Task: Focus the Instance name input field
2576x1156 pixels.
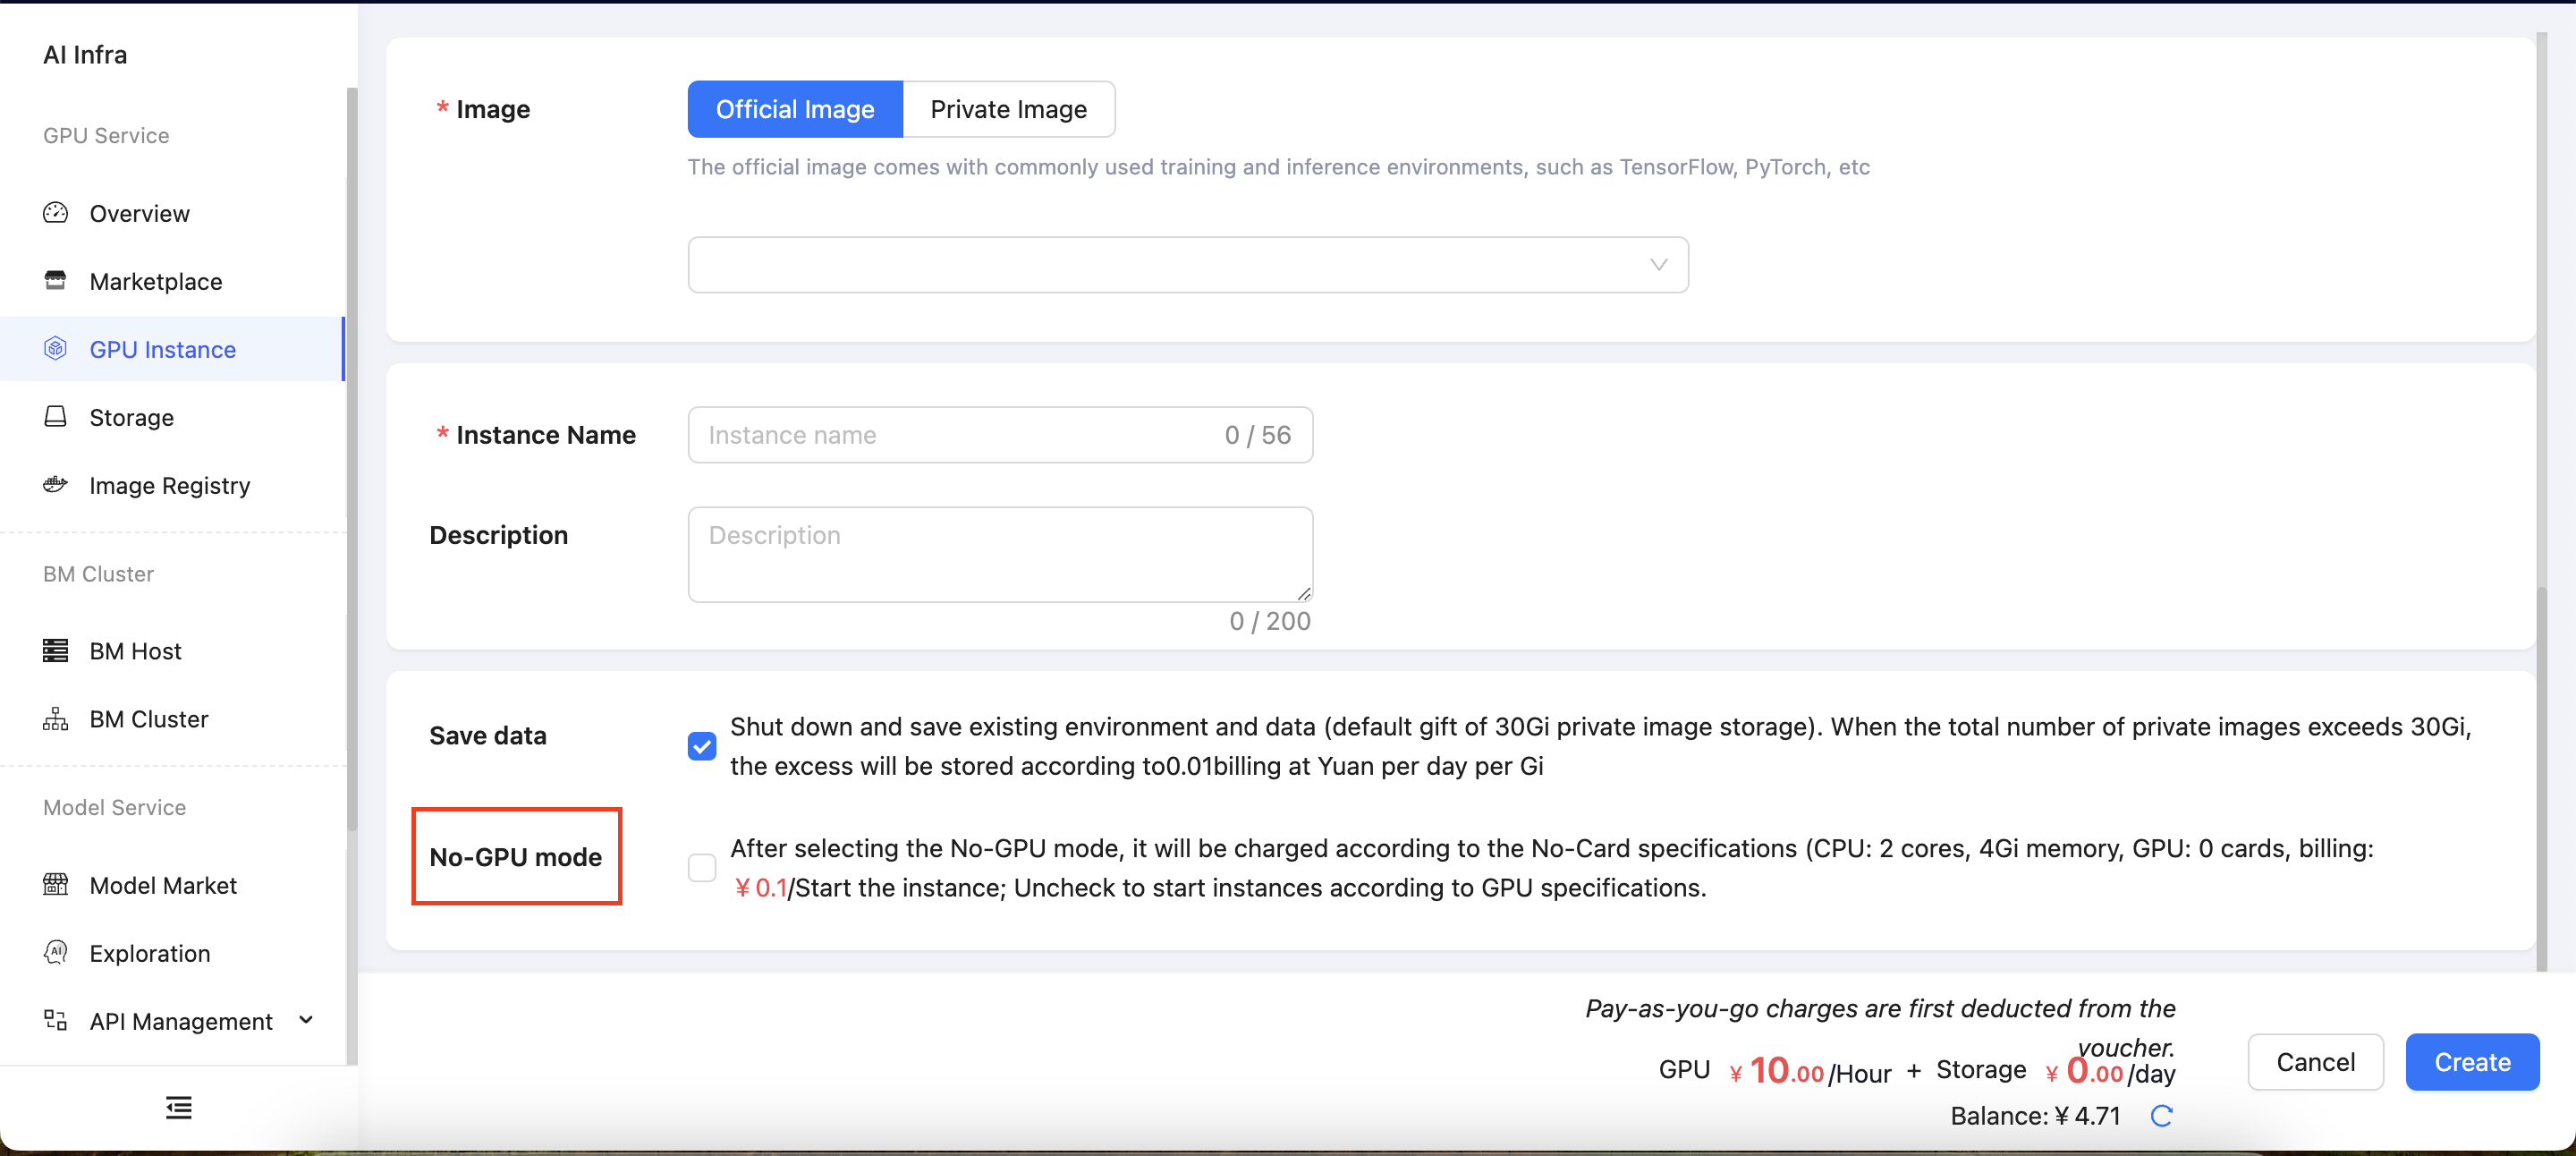Action: click(1000, 435)
